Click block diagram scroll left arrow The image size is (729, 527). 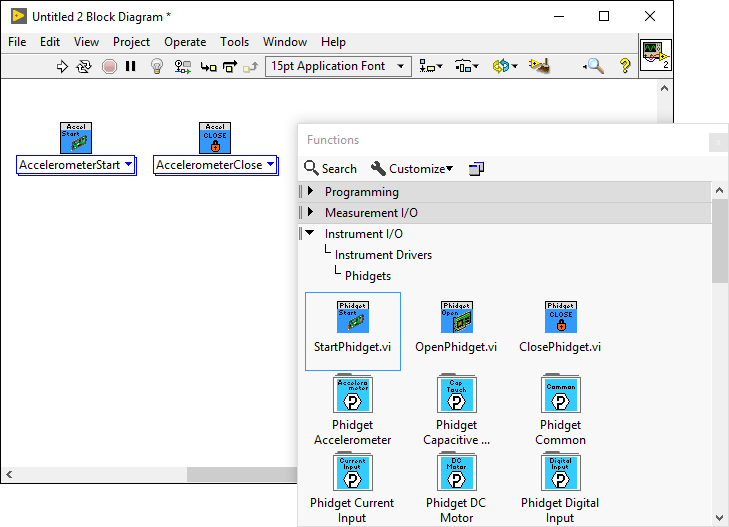9,474
